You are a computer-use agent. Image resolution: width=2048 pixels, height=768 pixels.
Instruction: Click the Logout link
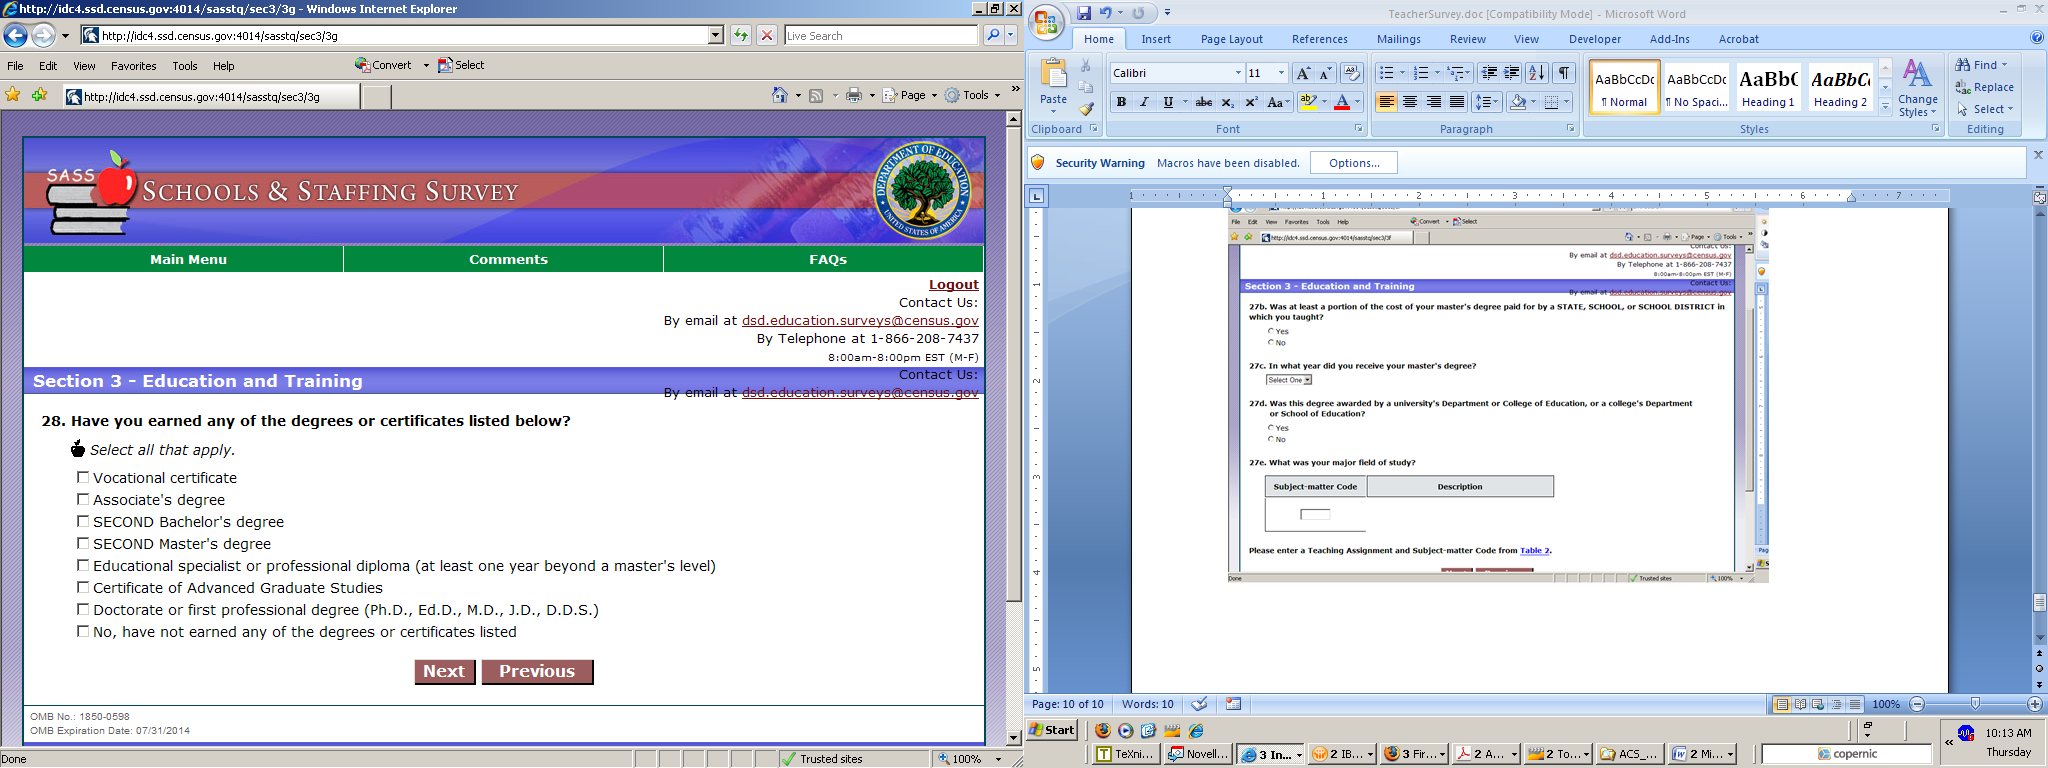(953, 285)
